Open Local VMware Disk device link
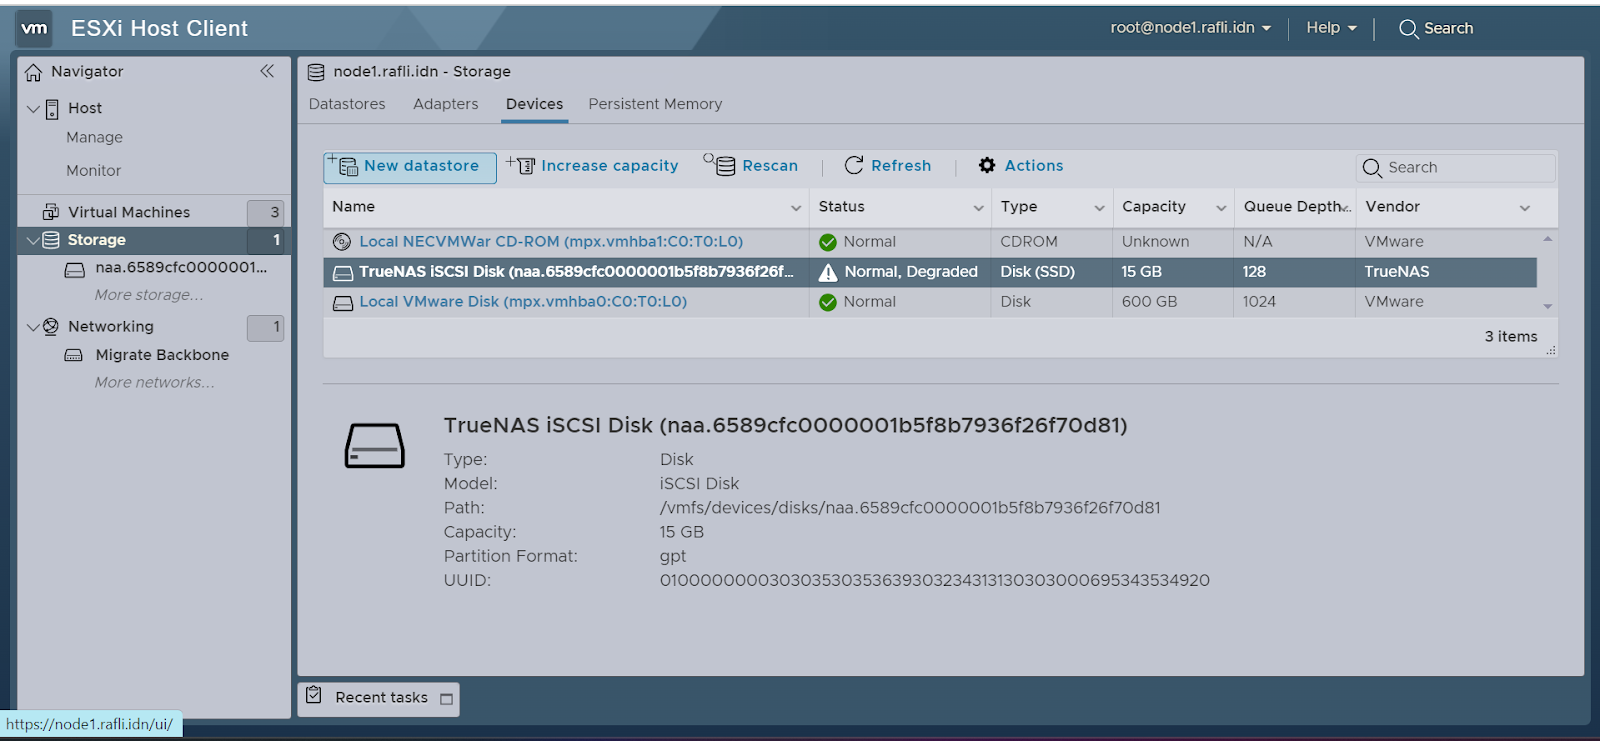The width and height of the screenshot is (1600, 741). [523, 302]
